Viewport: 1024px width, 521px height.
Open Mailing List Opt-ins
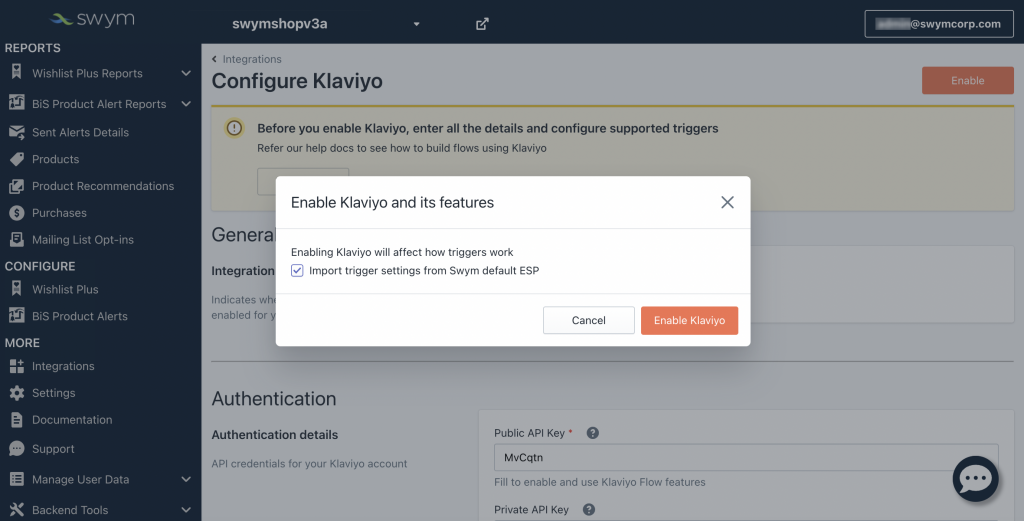(83, 240)
